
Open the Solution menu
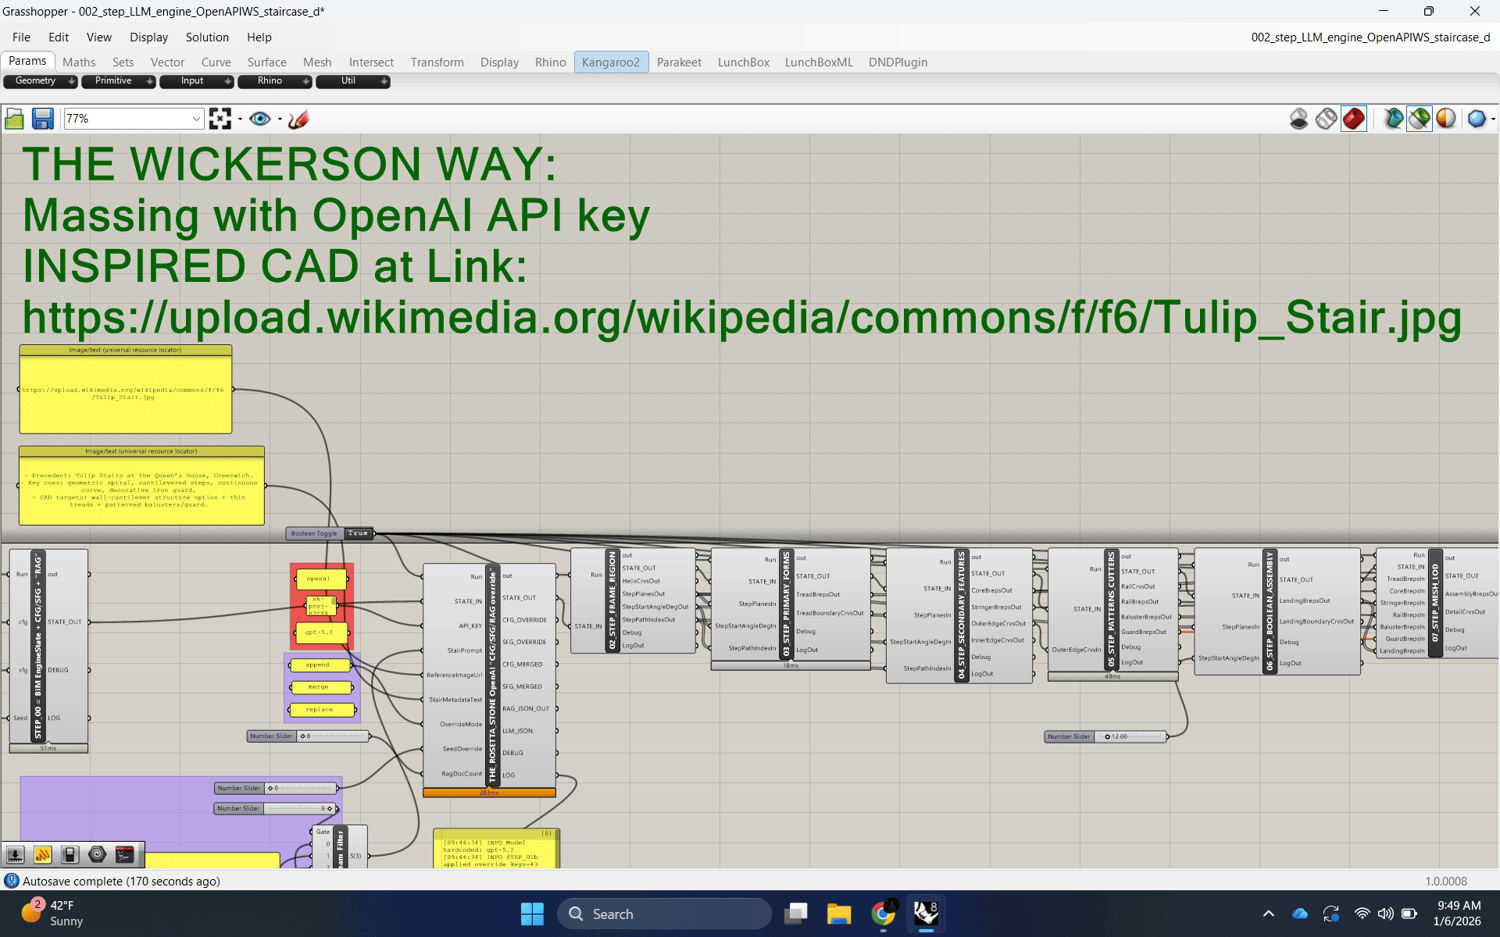[207, 37]
